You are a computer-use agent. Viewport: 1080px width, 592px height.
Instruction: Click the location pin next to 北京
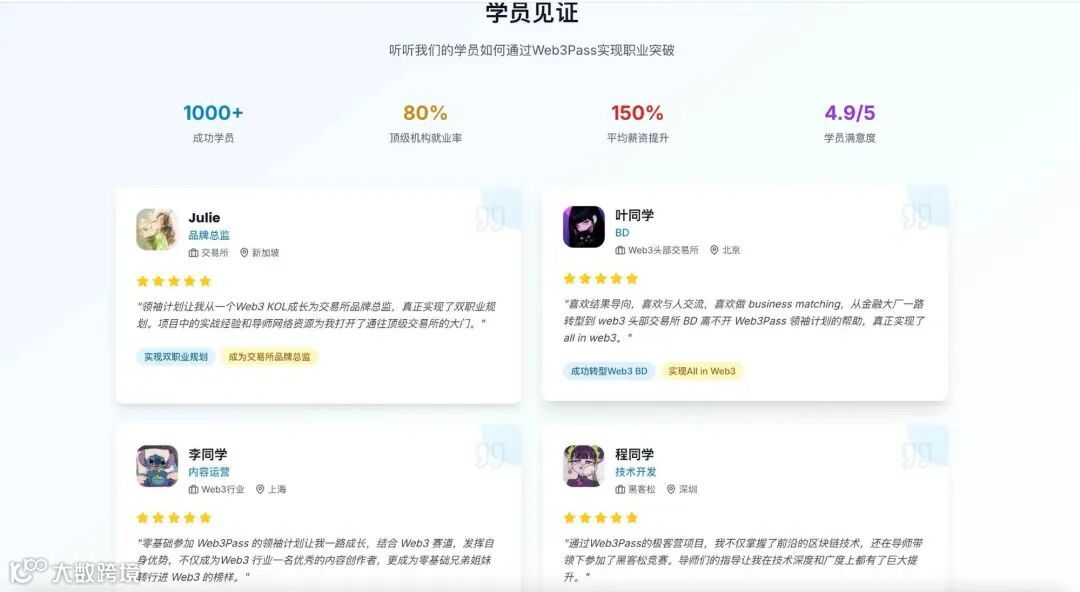click(x=714, y=250)
